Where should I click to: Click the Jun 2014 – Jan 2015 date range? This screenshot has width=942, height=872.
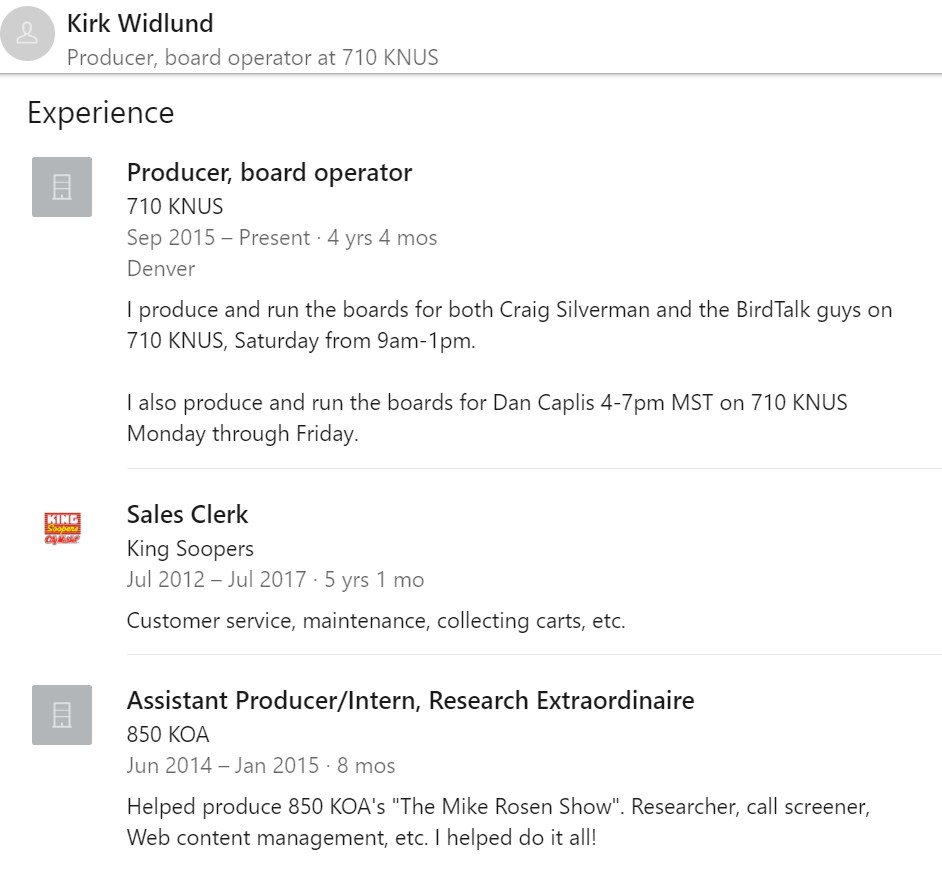223,766
